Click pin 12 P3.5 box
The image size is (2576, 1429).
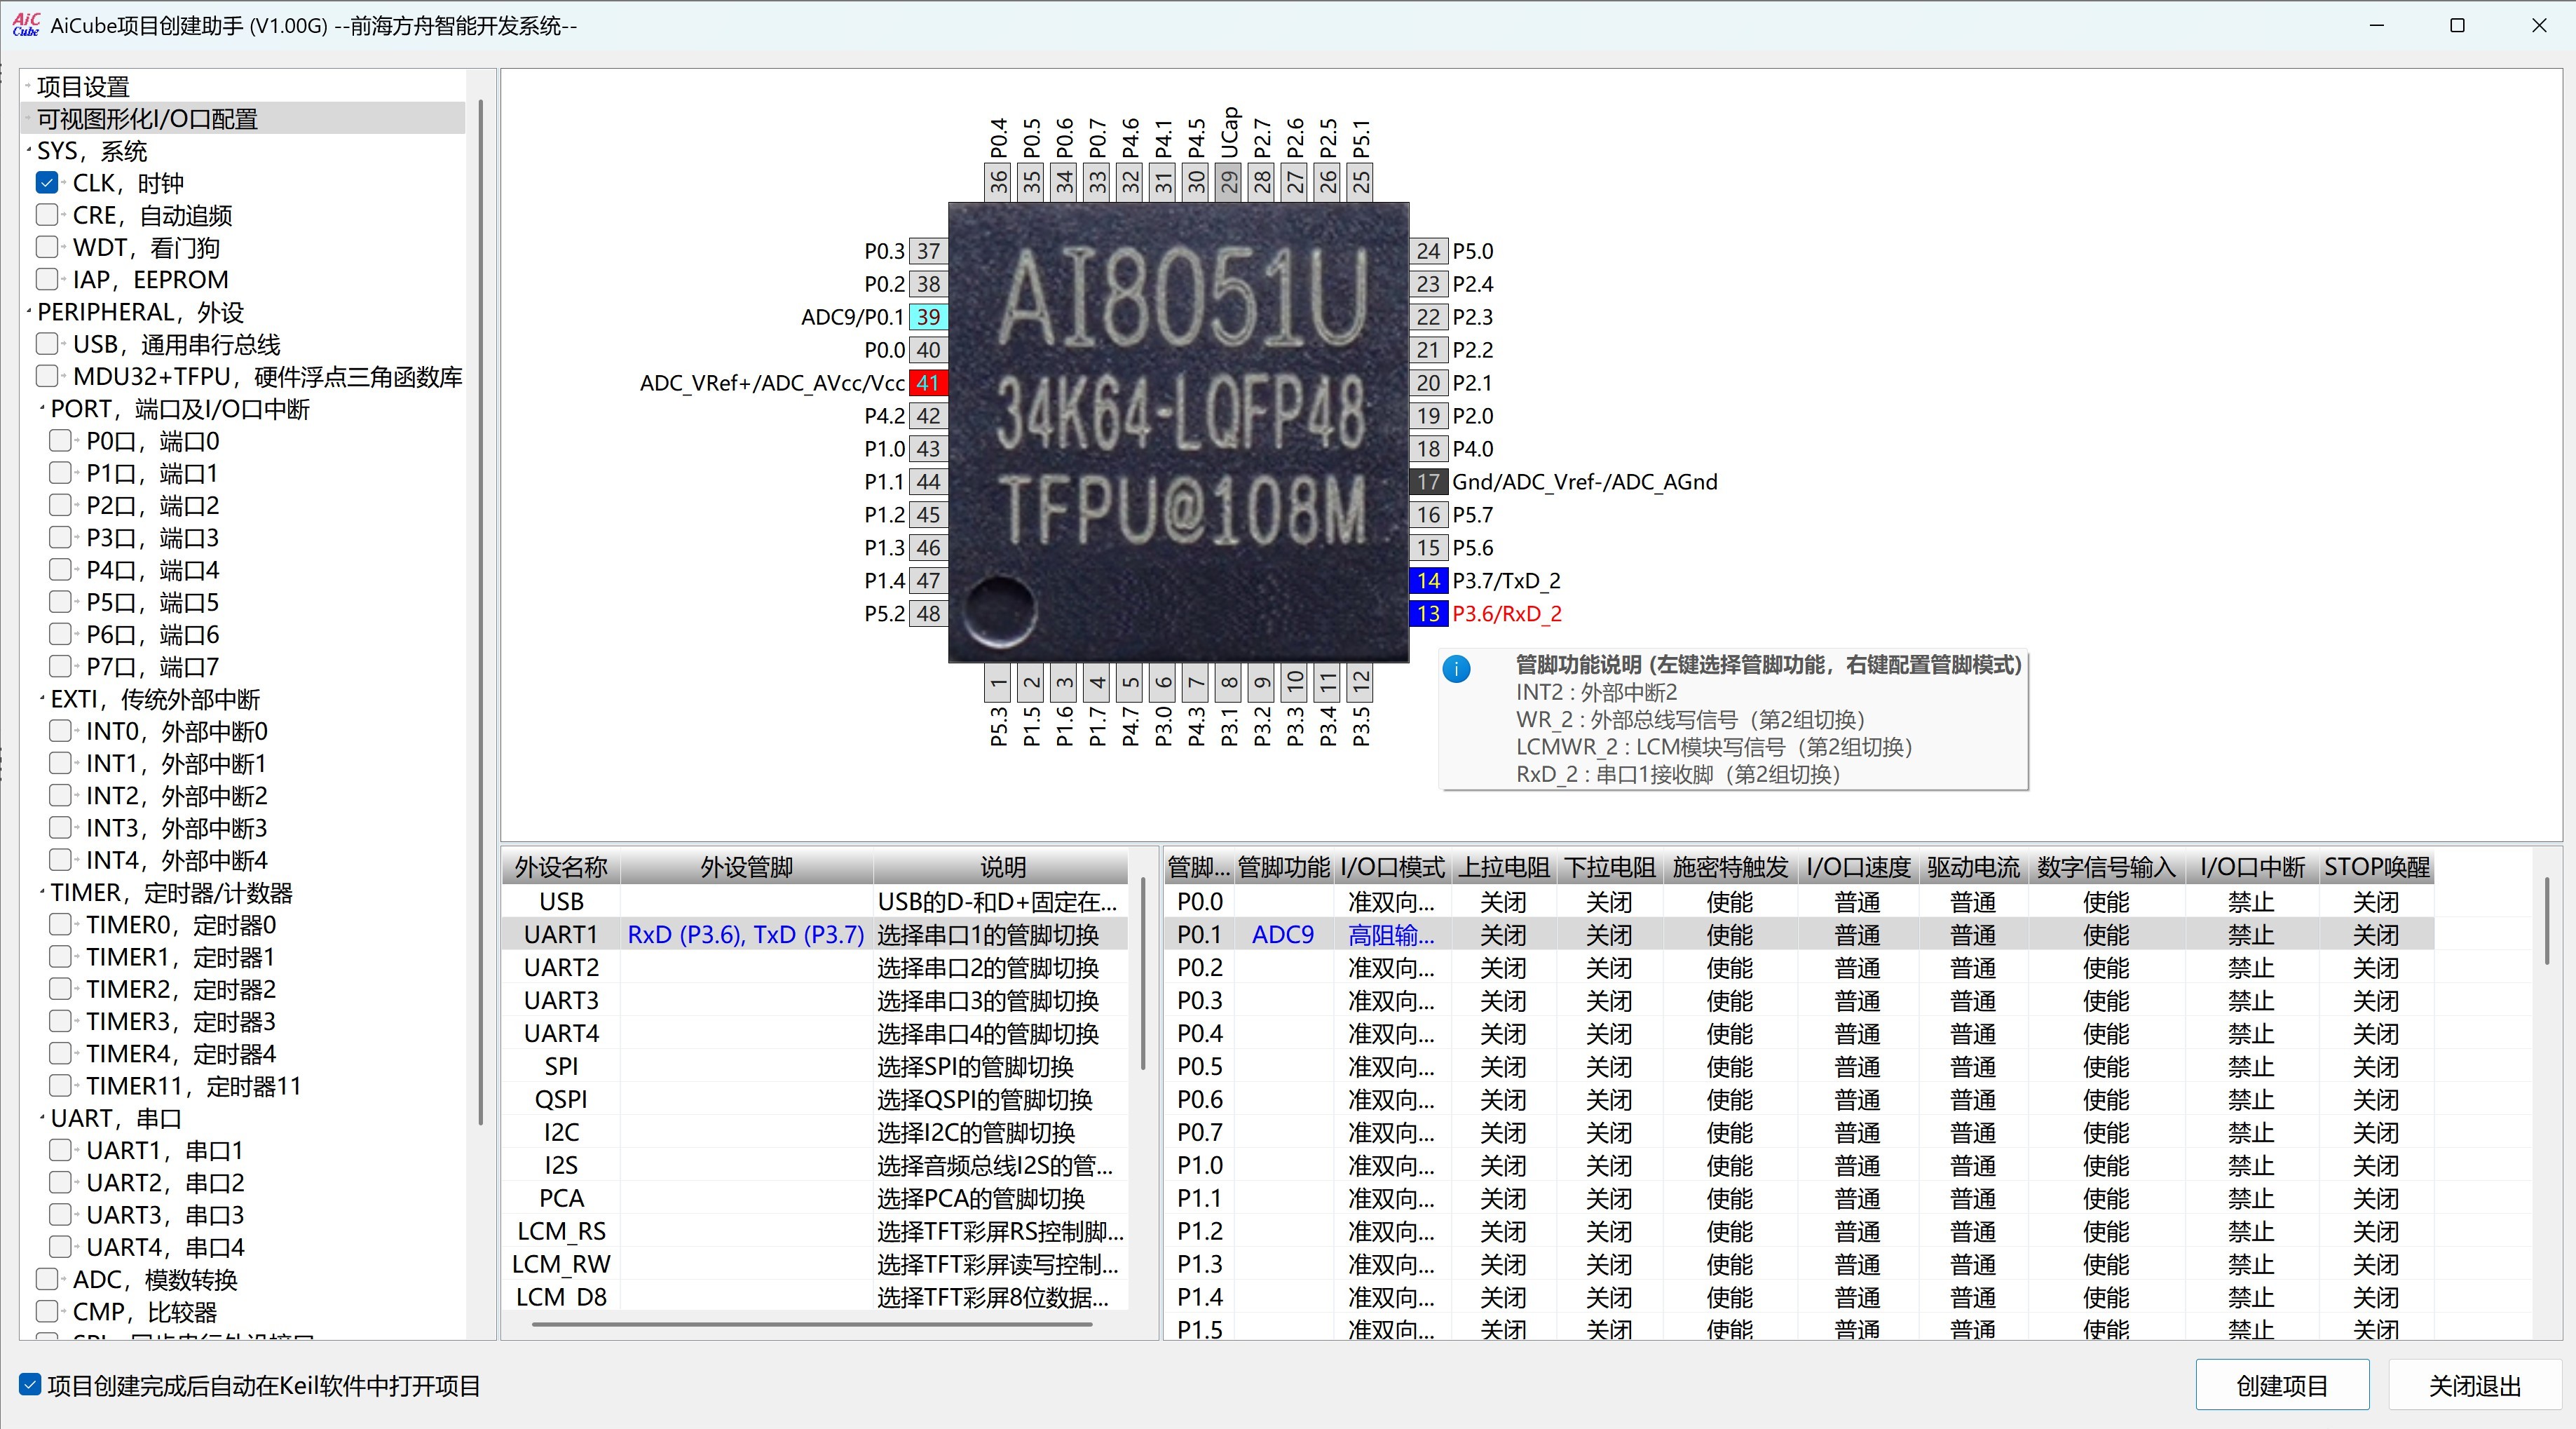[1361, 684]
